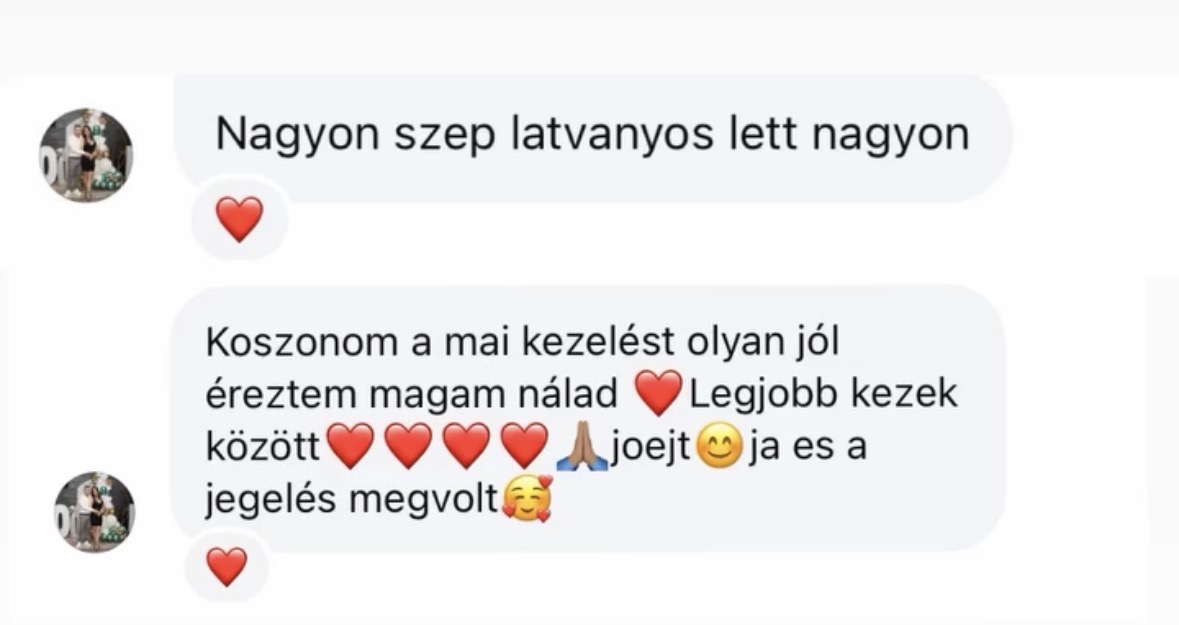Open the sender's avatar beside the first message
Image resolution: width=1179 pixels, height=625 pixels.
point(86,155)
